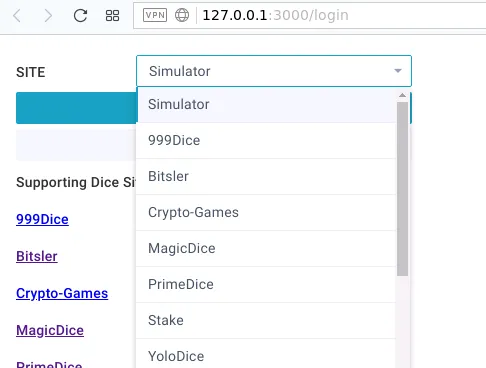This screenshot has width=486, height=368.
Task: Choose MagicDice in the dropdown list
Action: coord(266,248)
